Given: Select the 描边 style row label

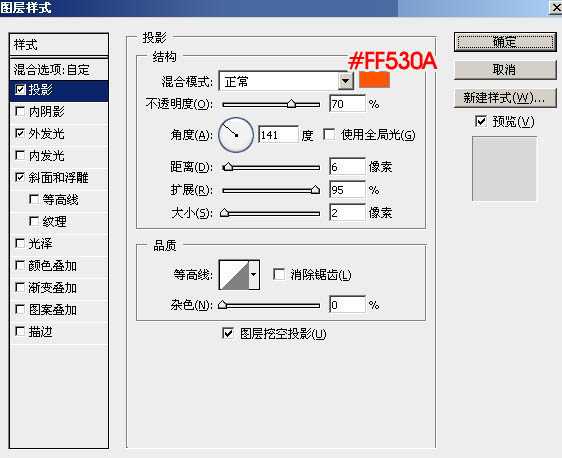Looking at the screenshot, I should point(41,331).
